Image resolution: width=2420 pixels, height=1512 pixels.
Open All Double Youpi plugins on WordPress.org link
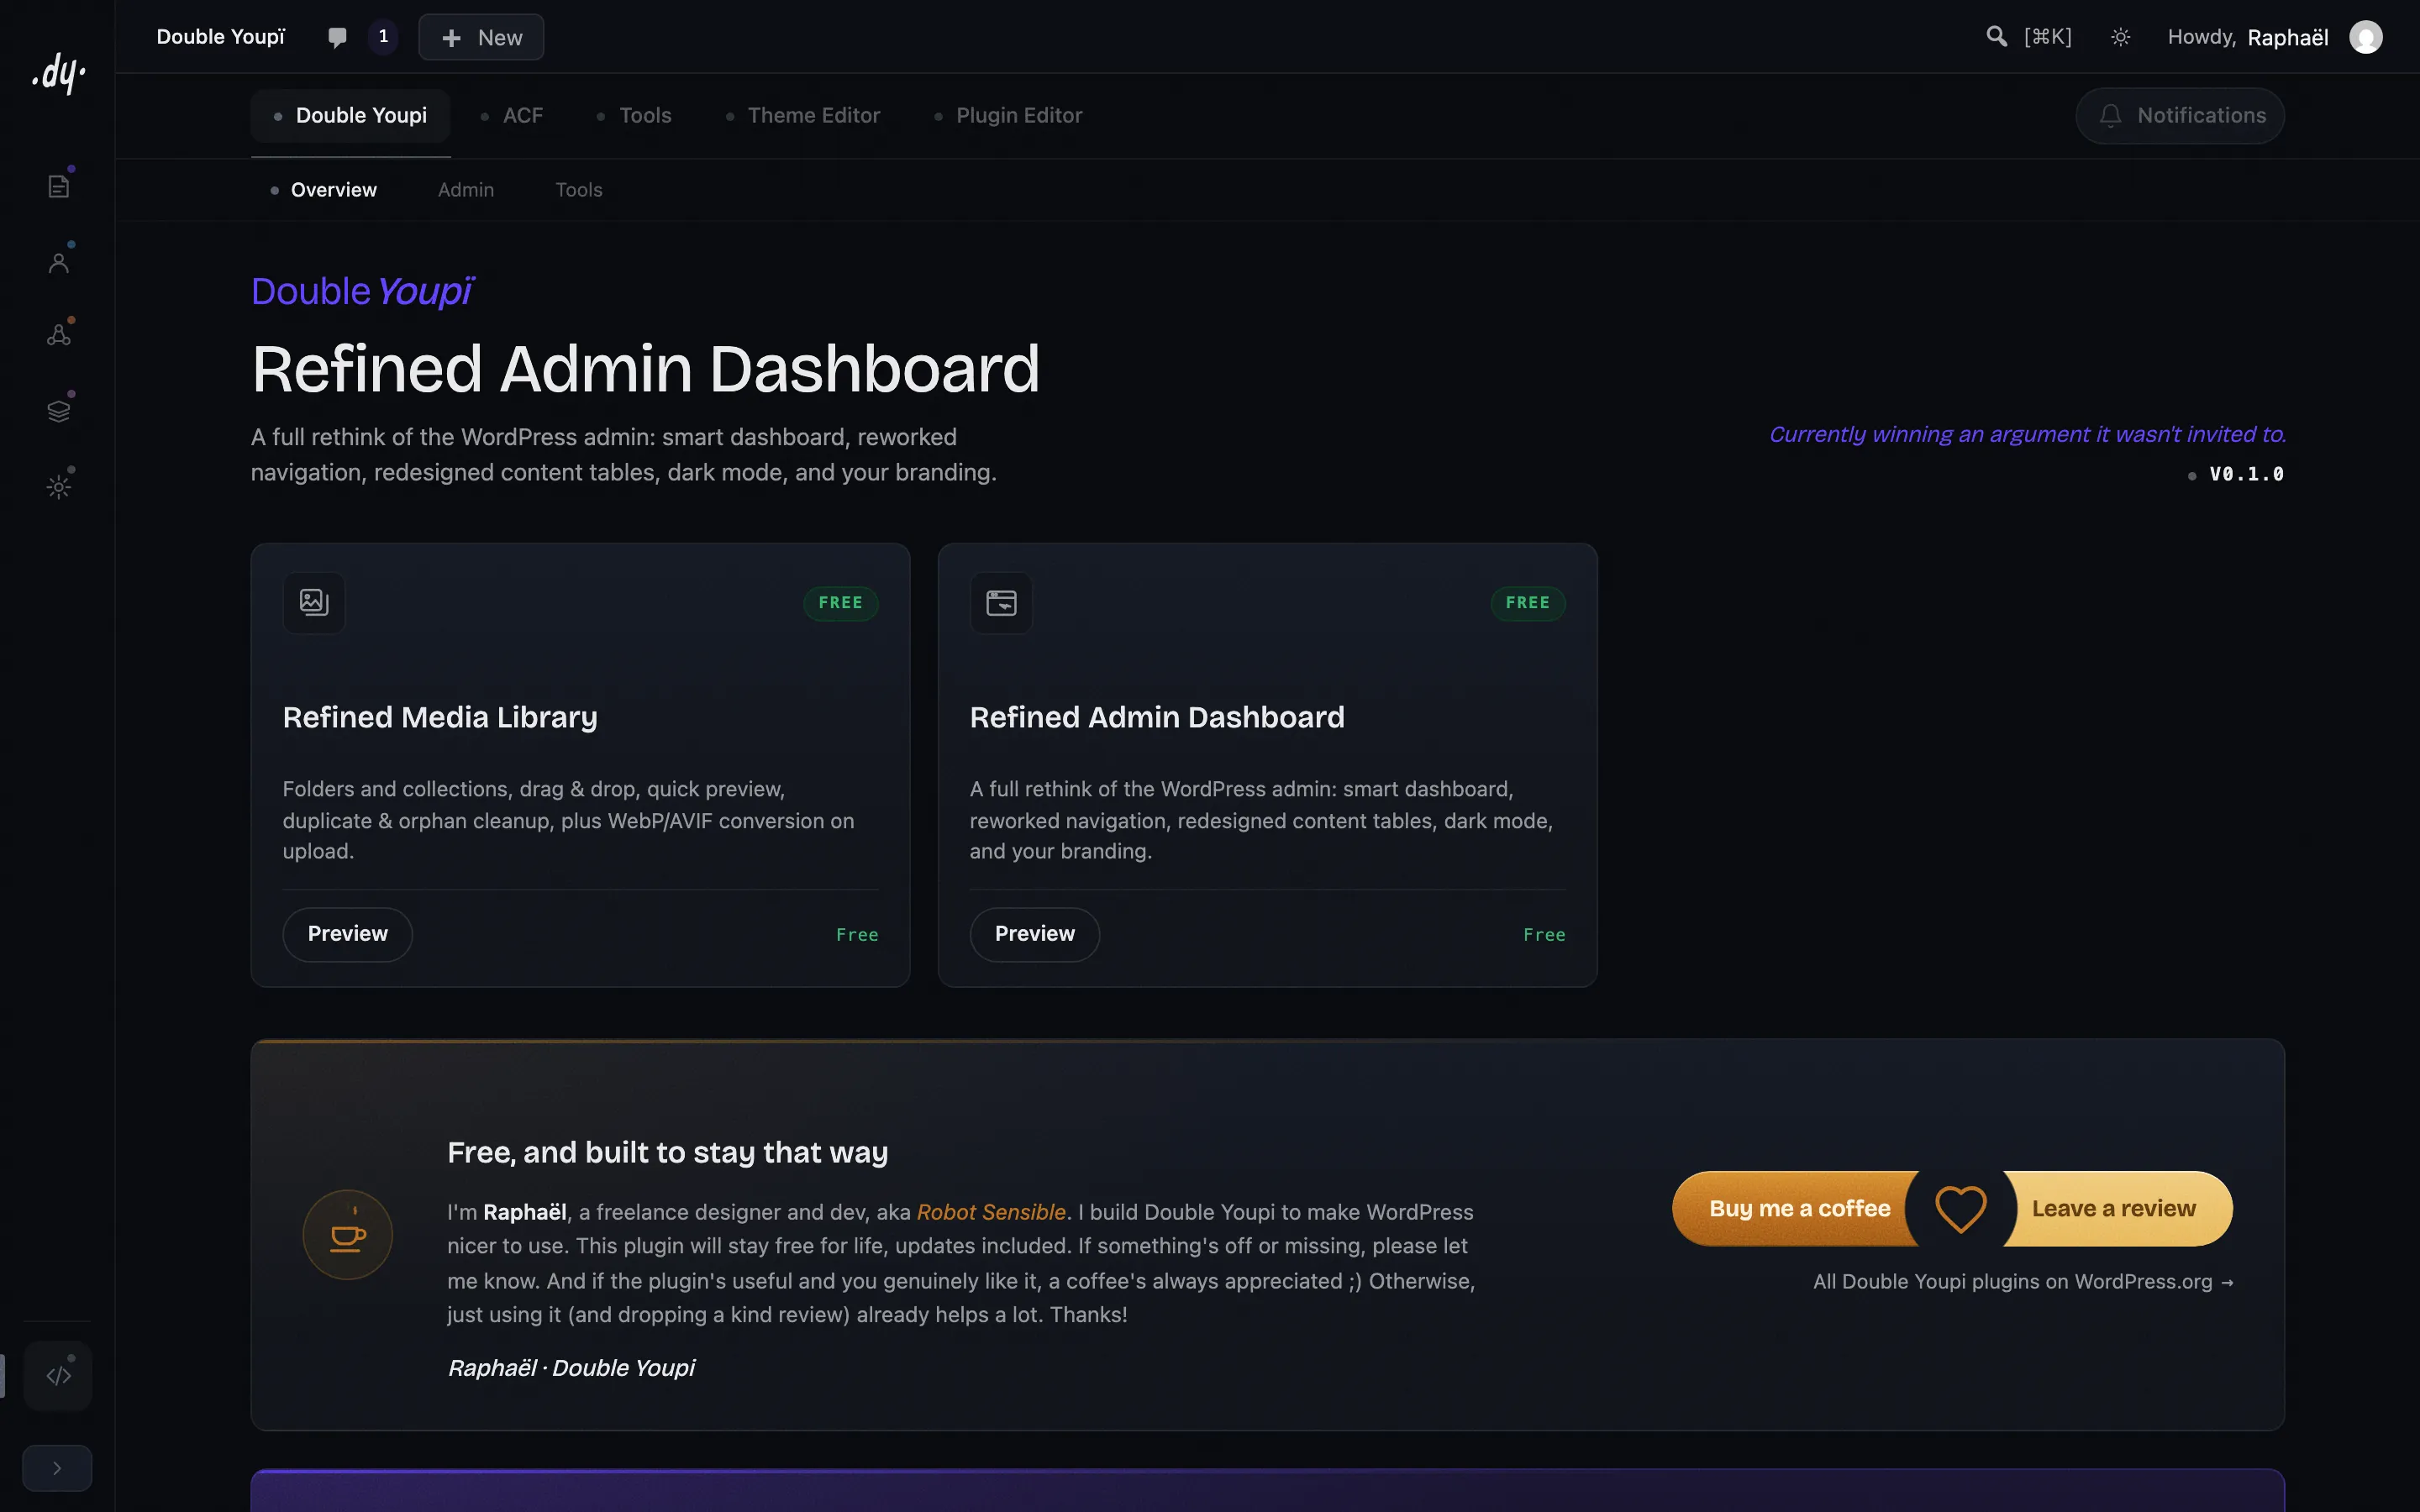(2023, 1282)
